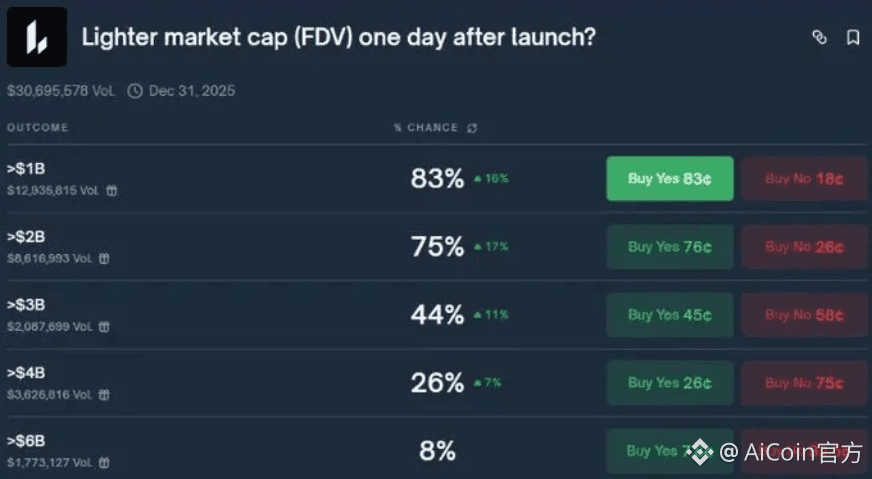Click the copy link icon
This screenshot has width=872, height=479.
819,38
